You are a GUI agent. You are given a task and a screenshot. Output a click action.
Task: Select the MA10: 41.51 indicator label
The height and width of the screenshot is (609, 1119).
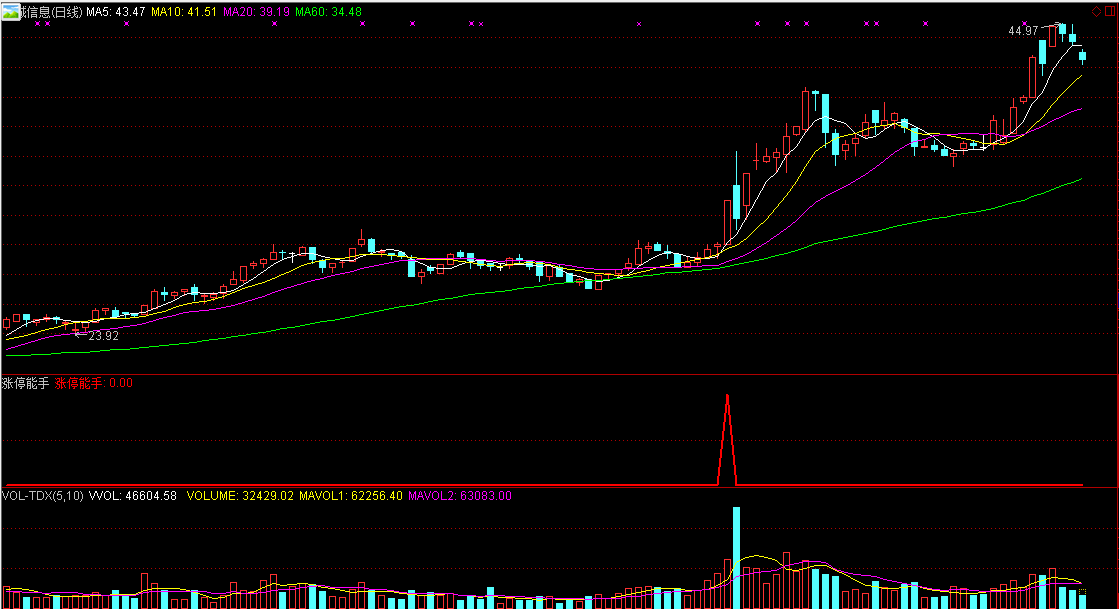pyautogui.click(x=183, y=12)
